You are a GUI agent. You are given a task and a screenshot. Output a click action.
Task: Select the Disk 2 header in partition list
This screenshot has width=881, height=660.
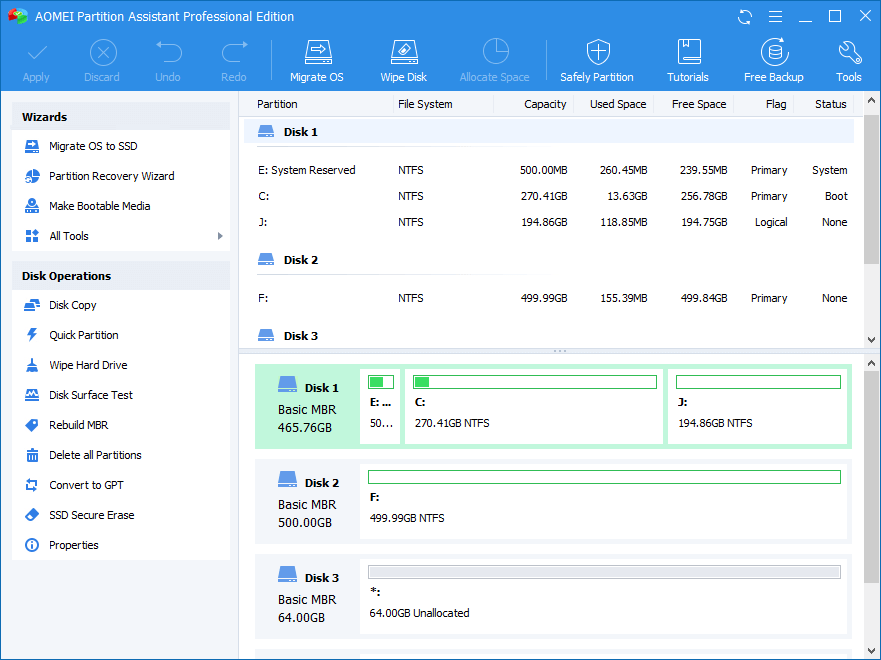[549, 260]
